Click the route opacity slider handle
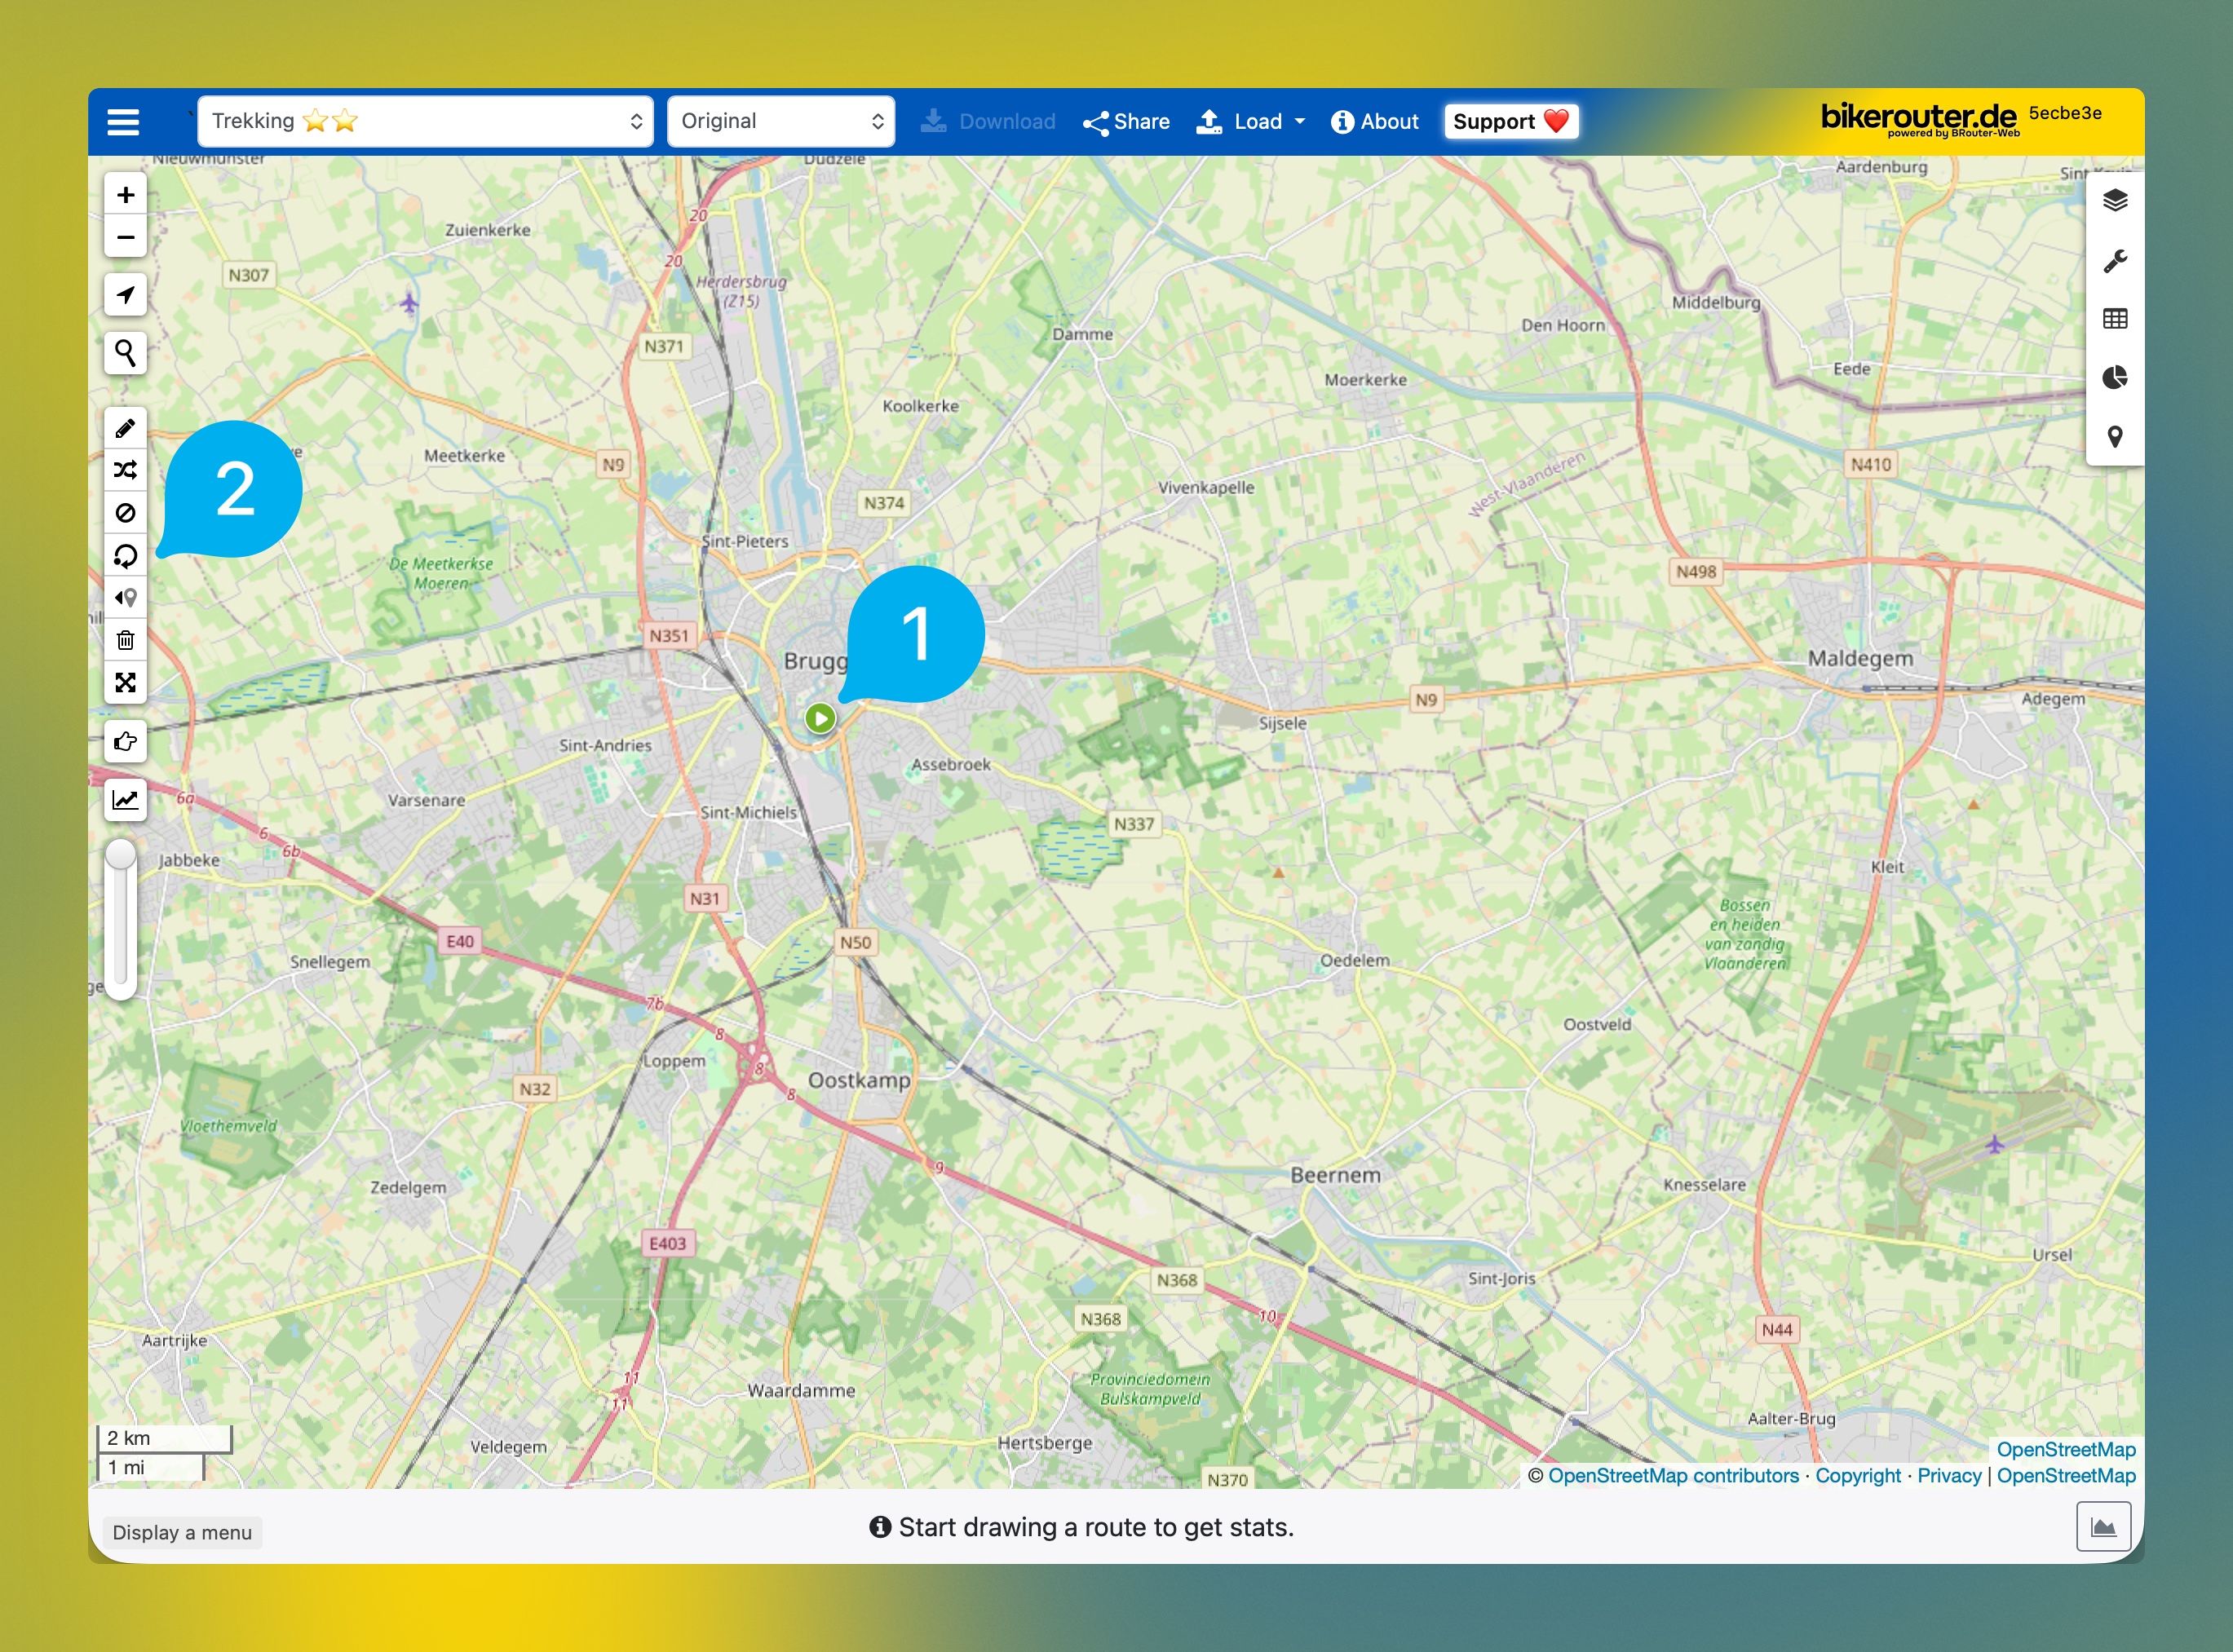Screen dimensions: 2233x1652 [121, 855]
